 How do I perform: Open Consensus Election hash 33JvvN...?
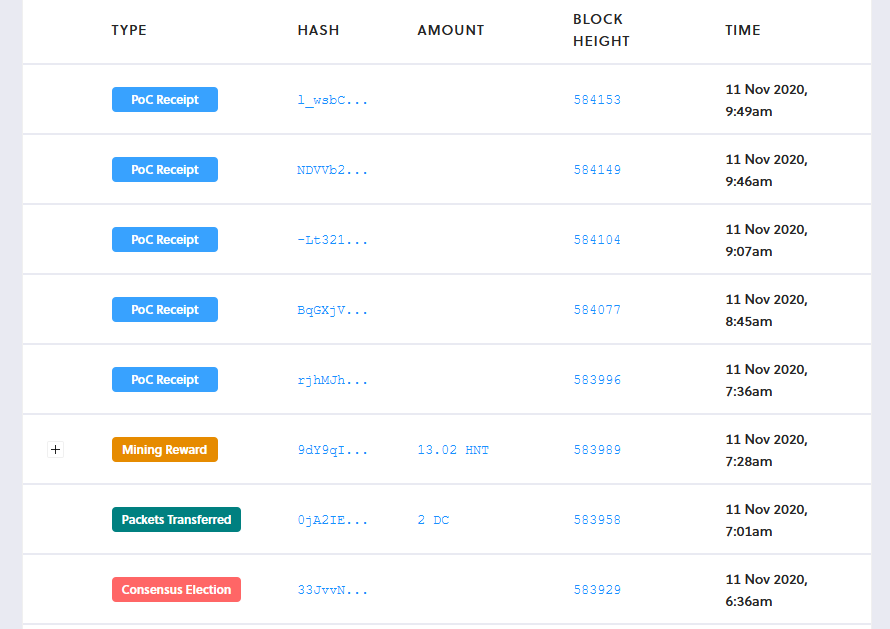pyautogui.click(x=331, y=589)
